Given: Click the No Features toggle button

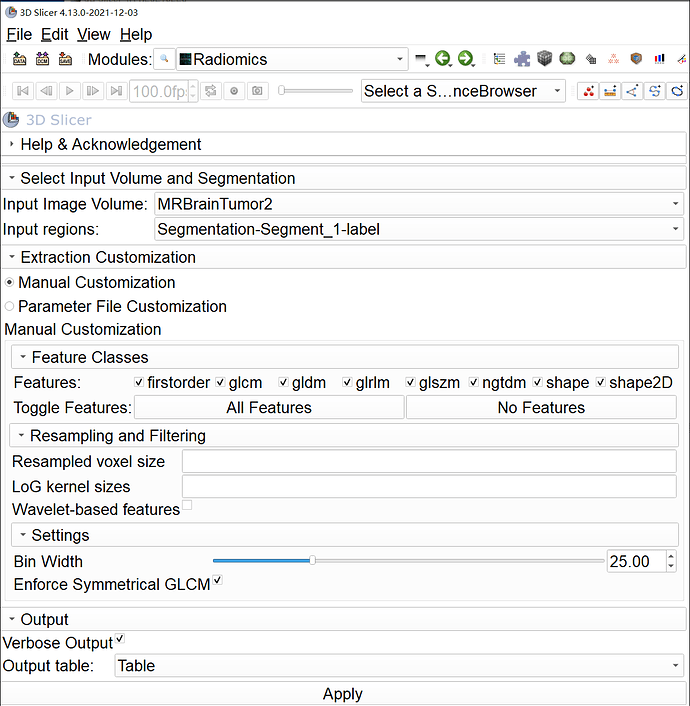Looking at the screenshot, I should tap(541, 407).
